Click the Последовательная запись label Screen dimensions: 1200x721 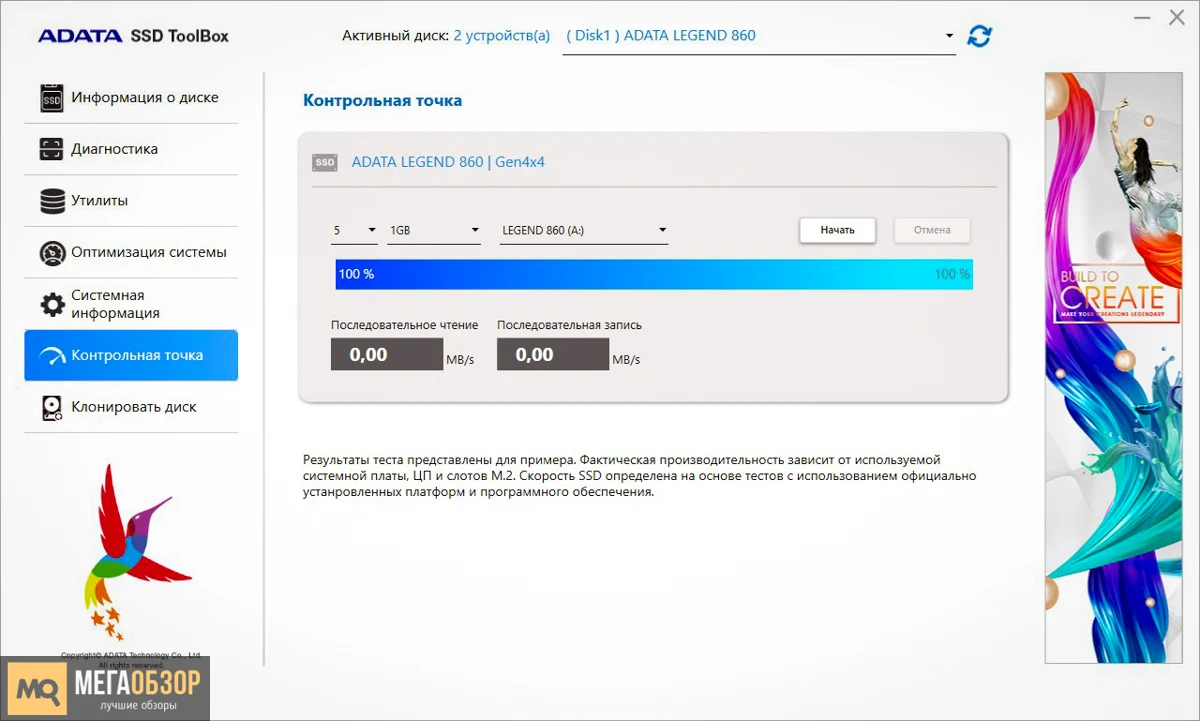pos(570,325)
